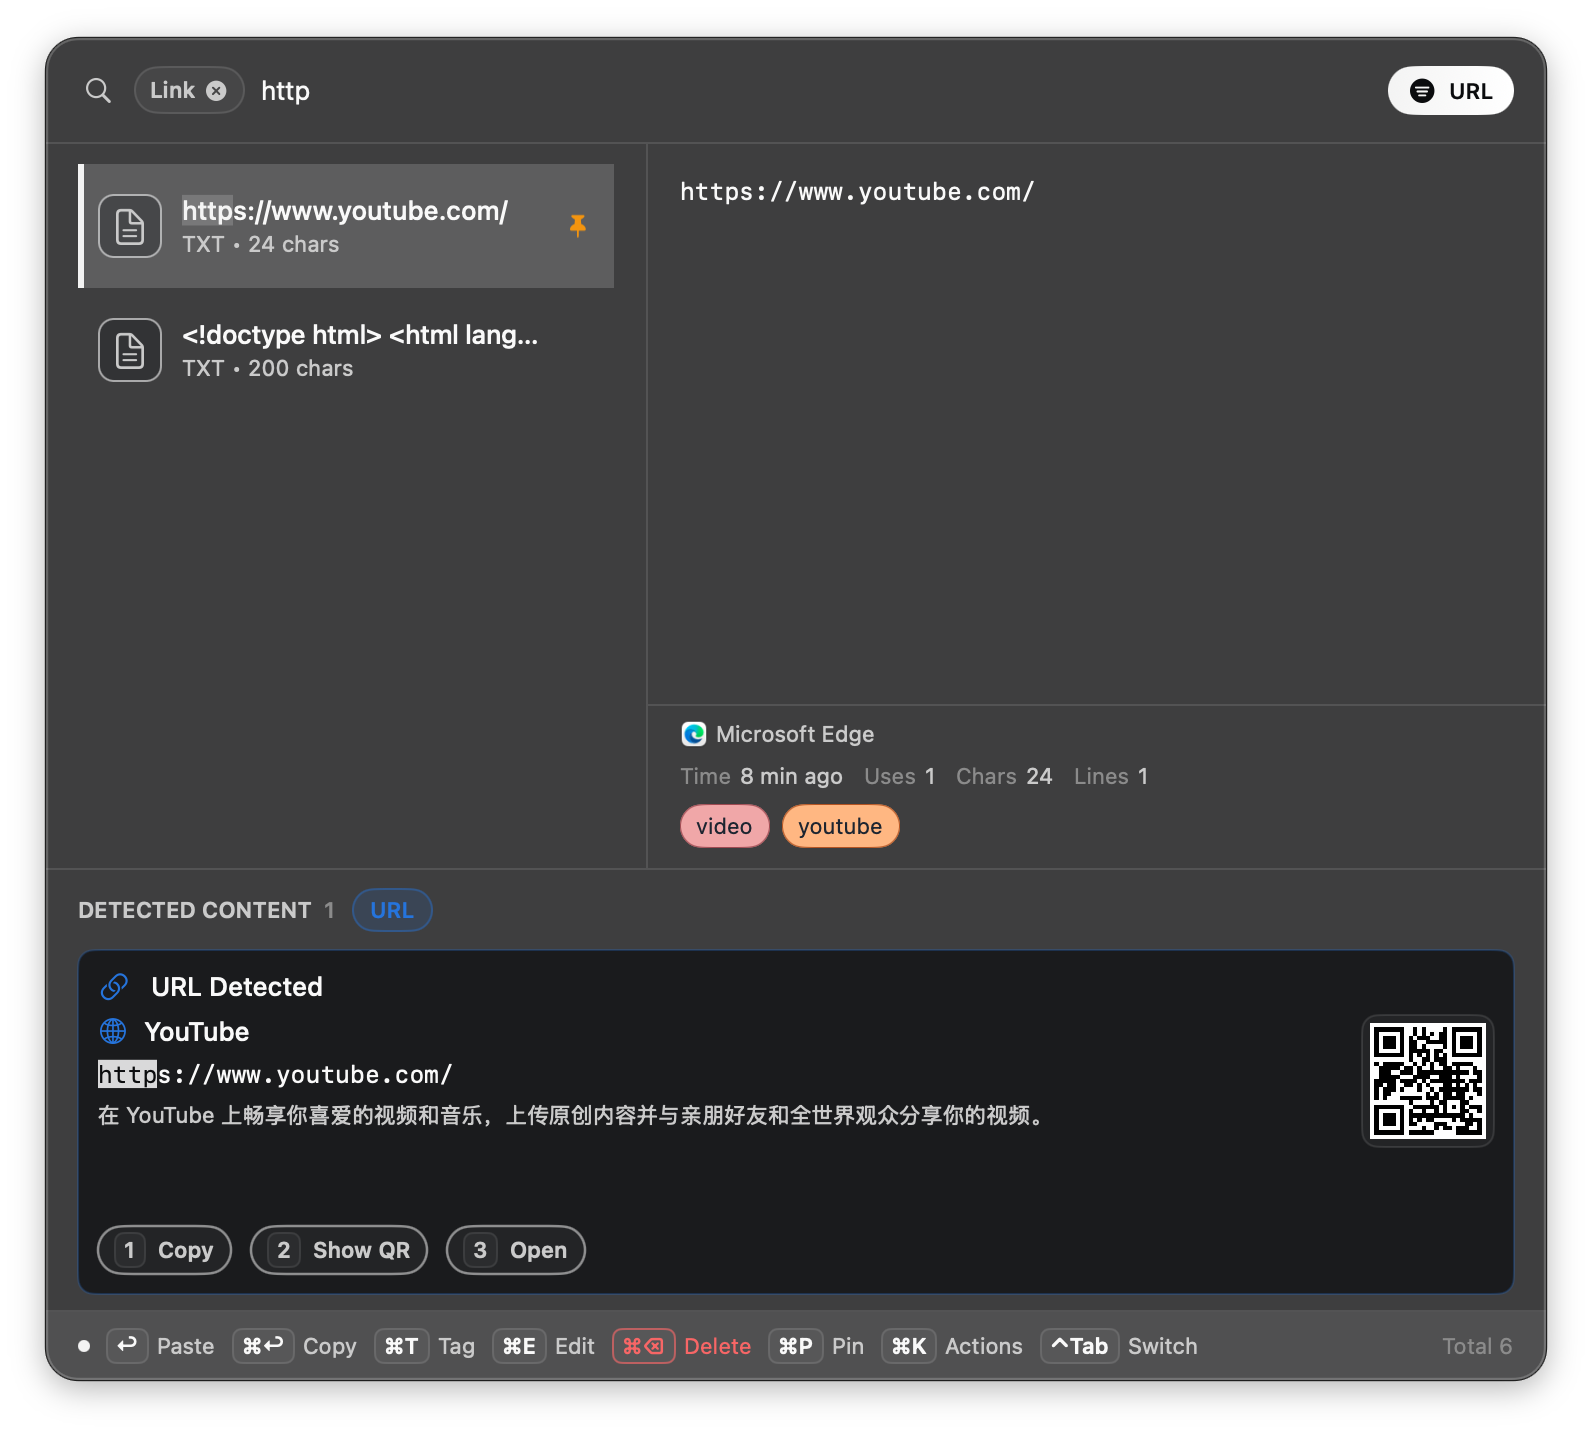Viewport: 1592px width, 1434px height.
Task: Click the document icon of youtube.com entry
Action: point(130,226)
